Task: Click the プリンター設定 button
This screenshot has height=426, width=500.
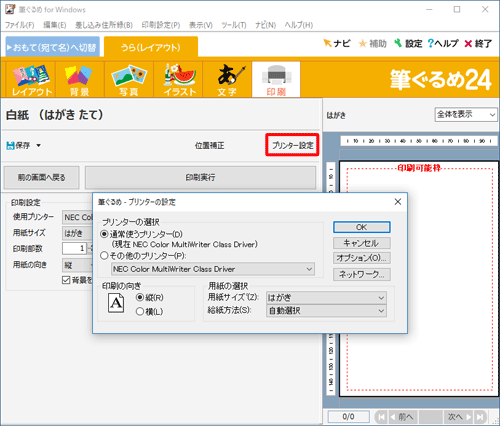Action: point(292,145)
